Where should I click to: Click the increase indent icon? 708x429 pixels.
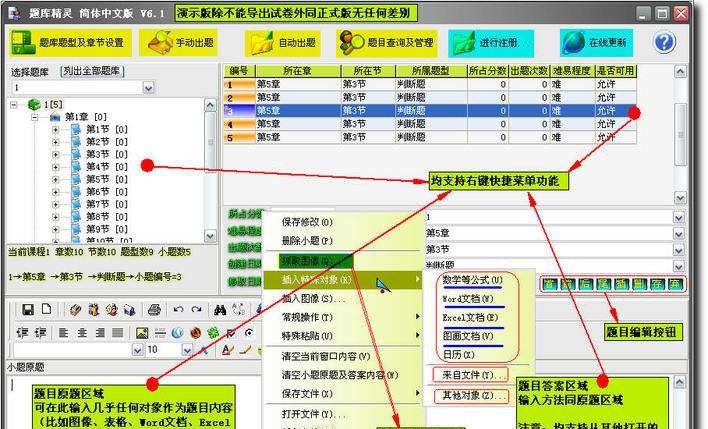click(41, 333)
